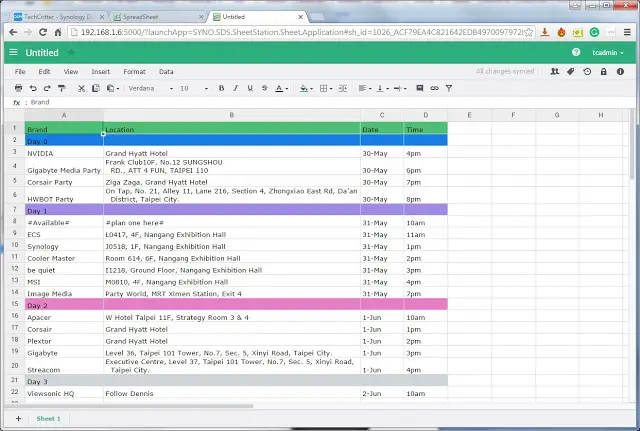Select the Paint format tool
This screenshot has width=640, height=431.
coord(62,88)
